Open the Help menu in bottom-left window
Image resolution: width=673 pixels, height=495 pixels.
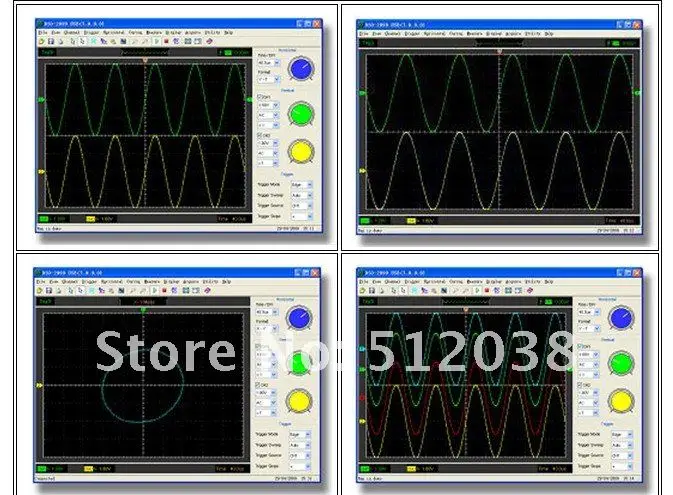(227, 282)
